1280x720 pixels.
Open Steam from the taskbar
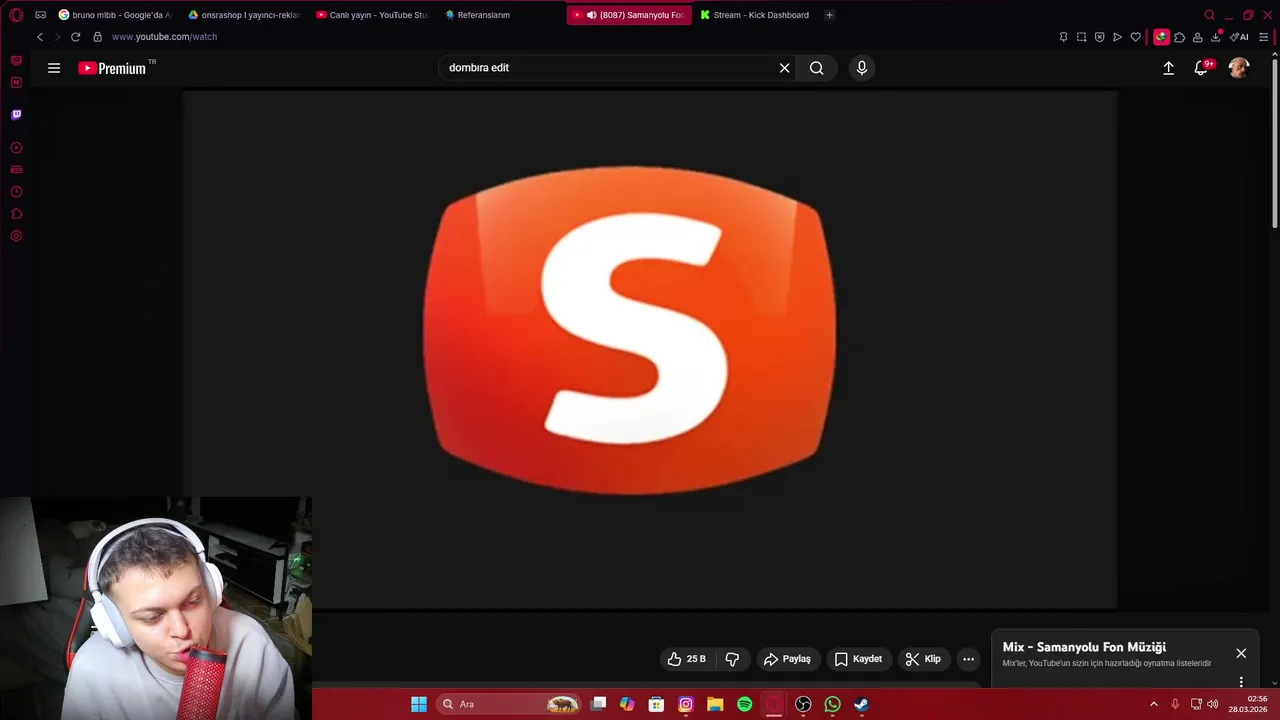tap(861, 704)
